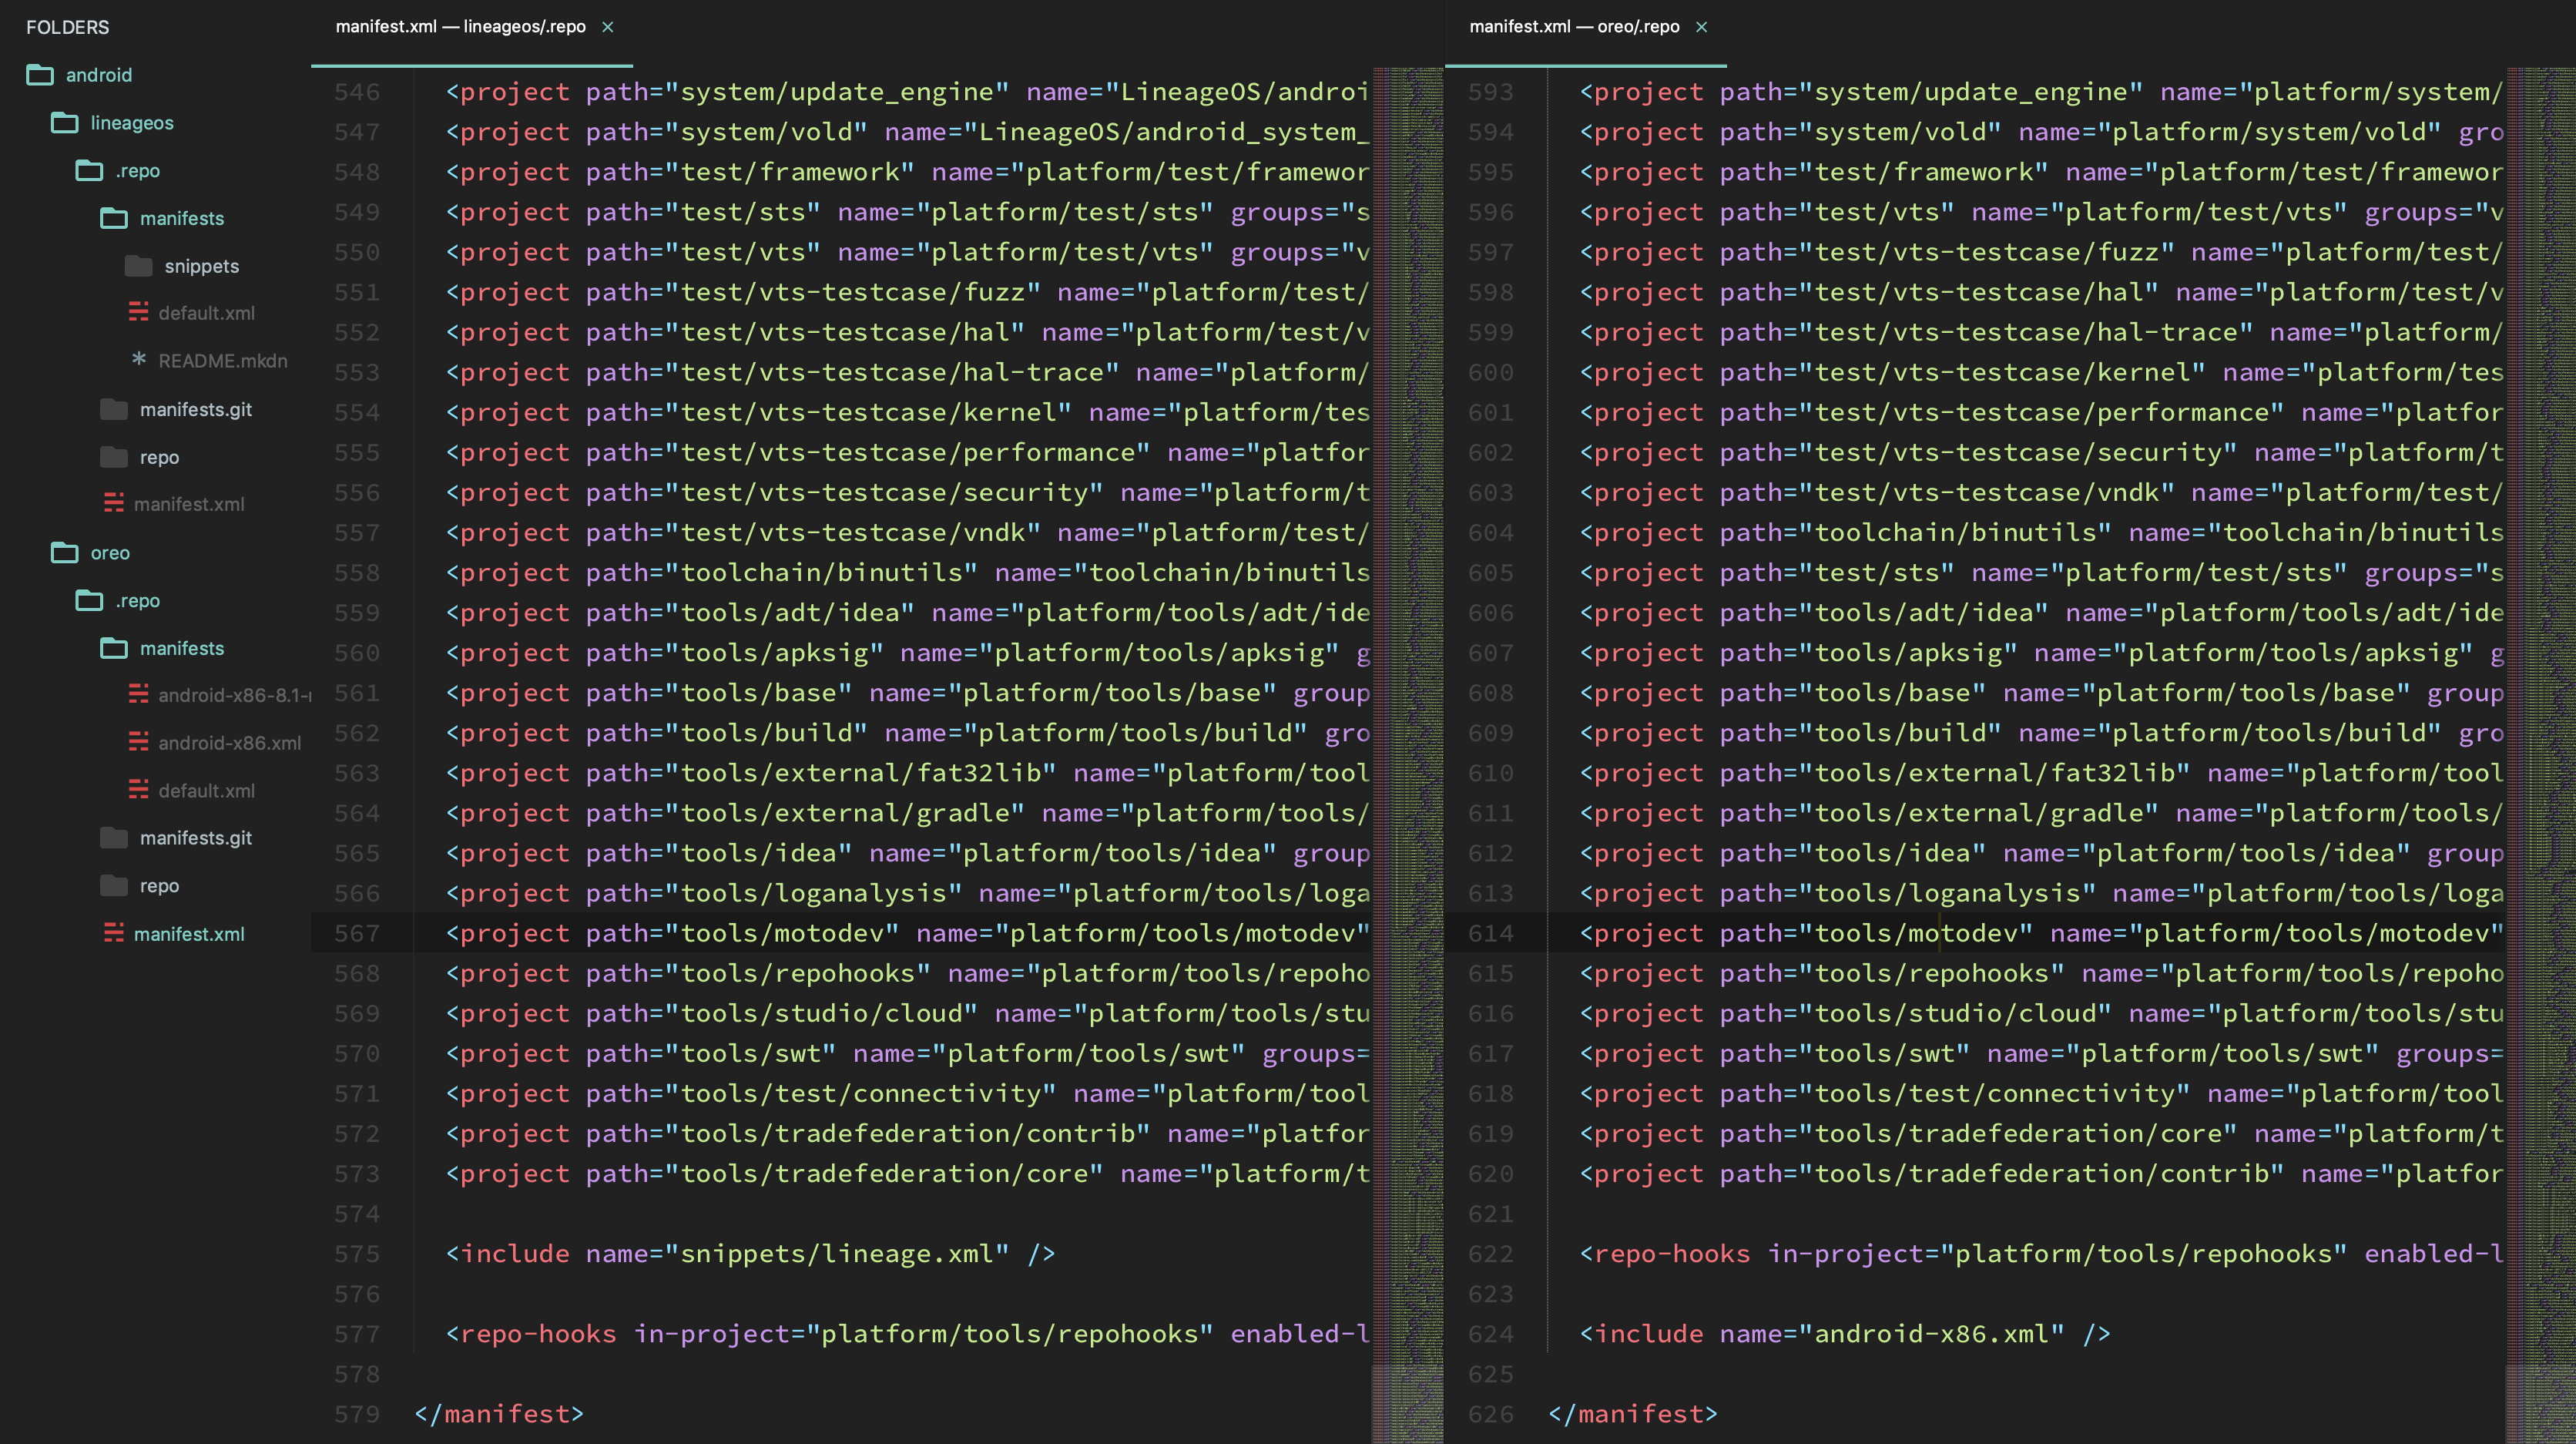The height and width of the screenshot is (1444, 2576).
Task: Click the XML icon of android-x86.xml
Action: point(139,742)
